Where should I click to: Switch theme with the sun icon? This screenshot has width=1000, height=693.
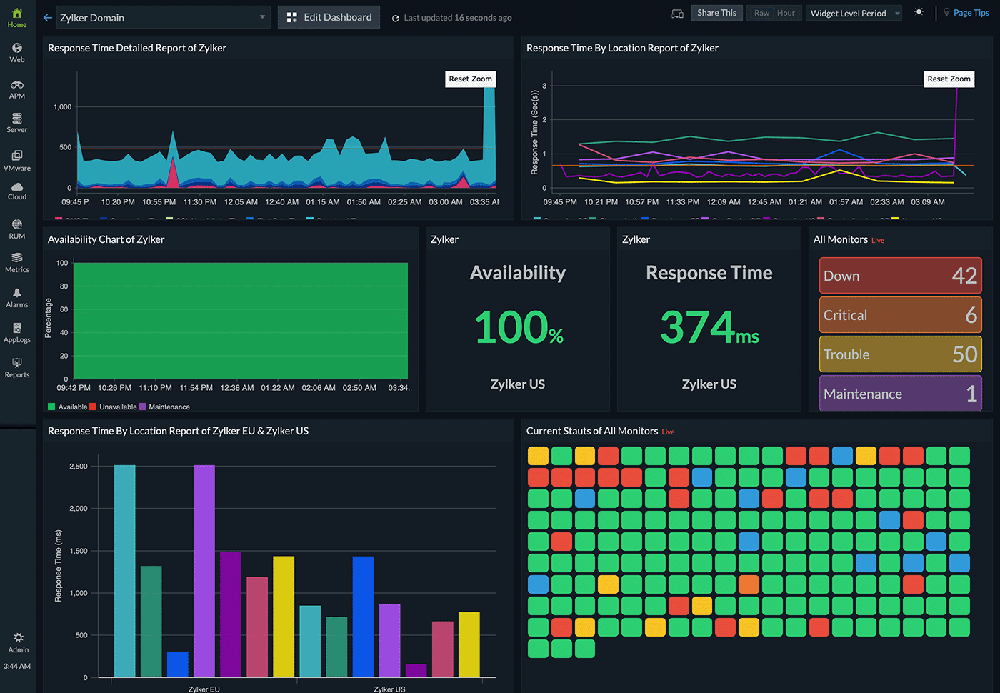click(x=919, y=13)
